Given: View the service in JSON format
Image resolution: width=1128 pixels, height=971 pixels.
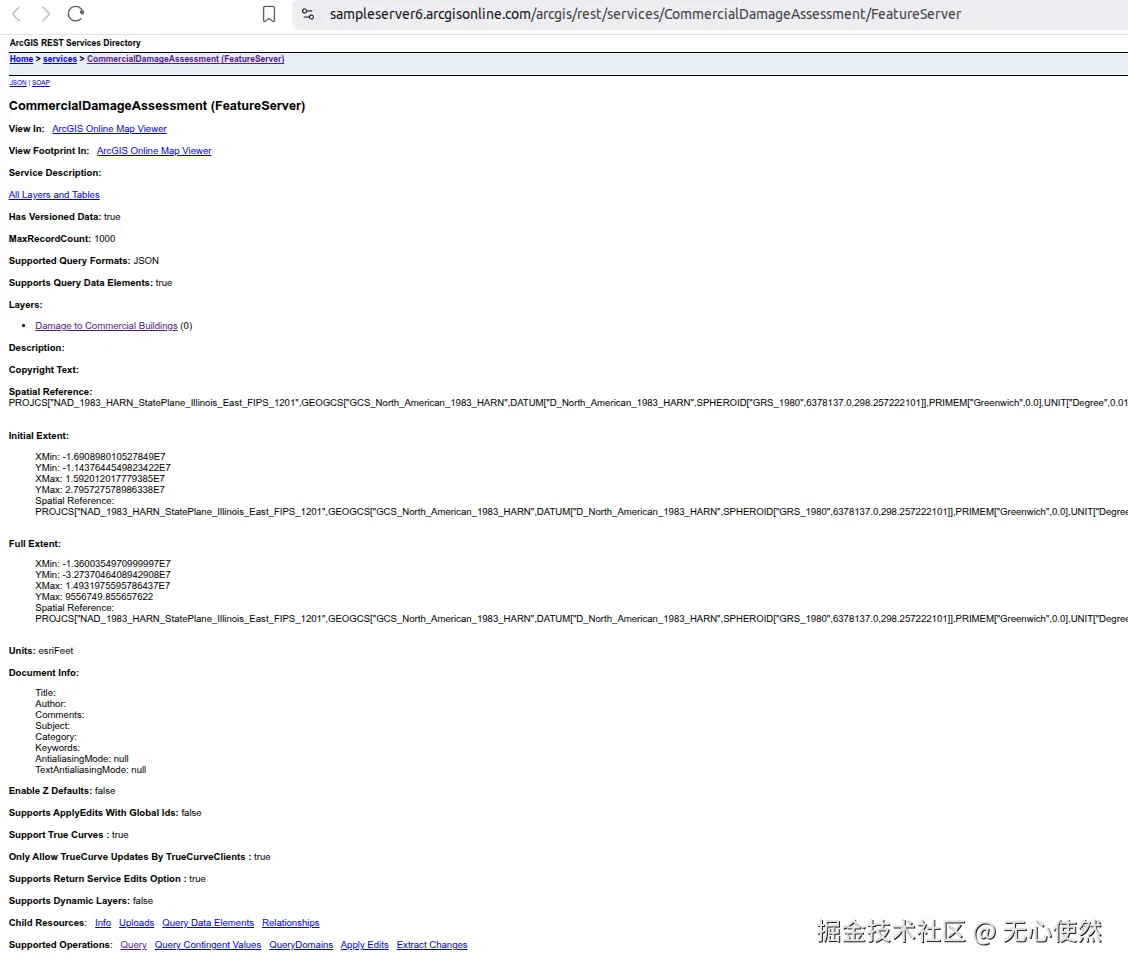Looking at the screenshot, I should coord(18,83).
